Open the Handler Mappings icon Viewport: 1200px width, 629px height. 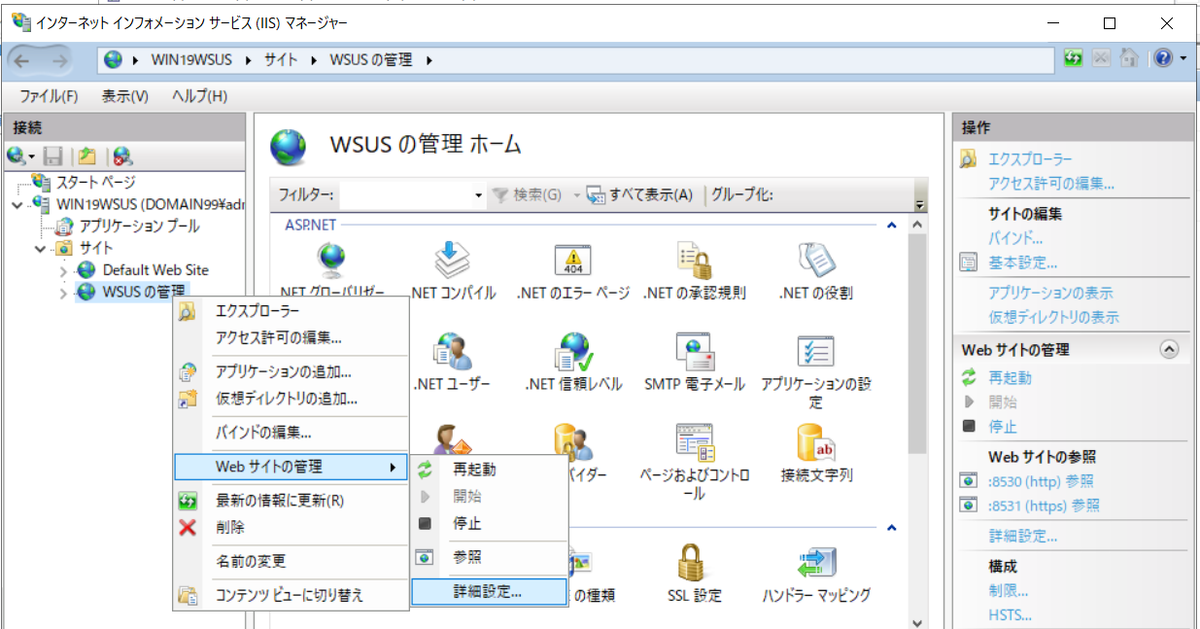pyautogui.click(x=816, y=573)
